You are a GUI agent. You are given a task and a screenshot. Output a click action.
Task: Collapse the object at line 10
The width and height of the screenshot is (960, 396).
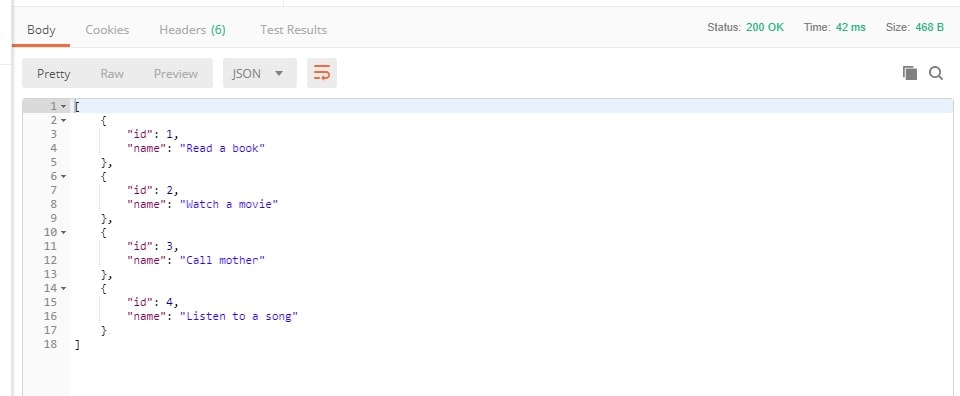click(x=64, y=233)
